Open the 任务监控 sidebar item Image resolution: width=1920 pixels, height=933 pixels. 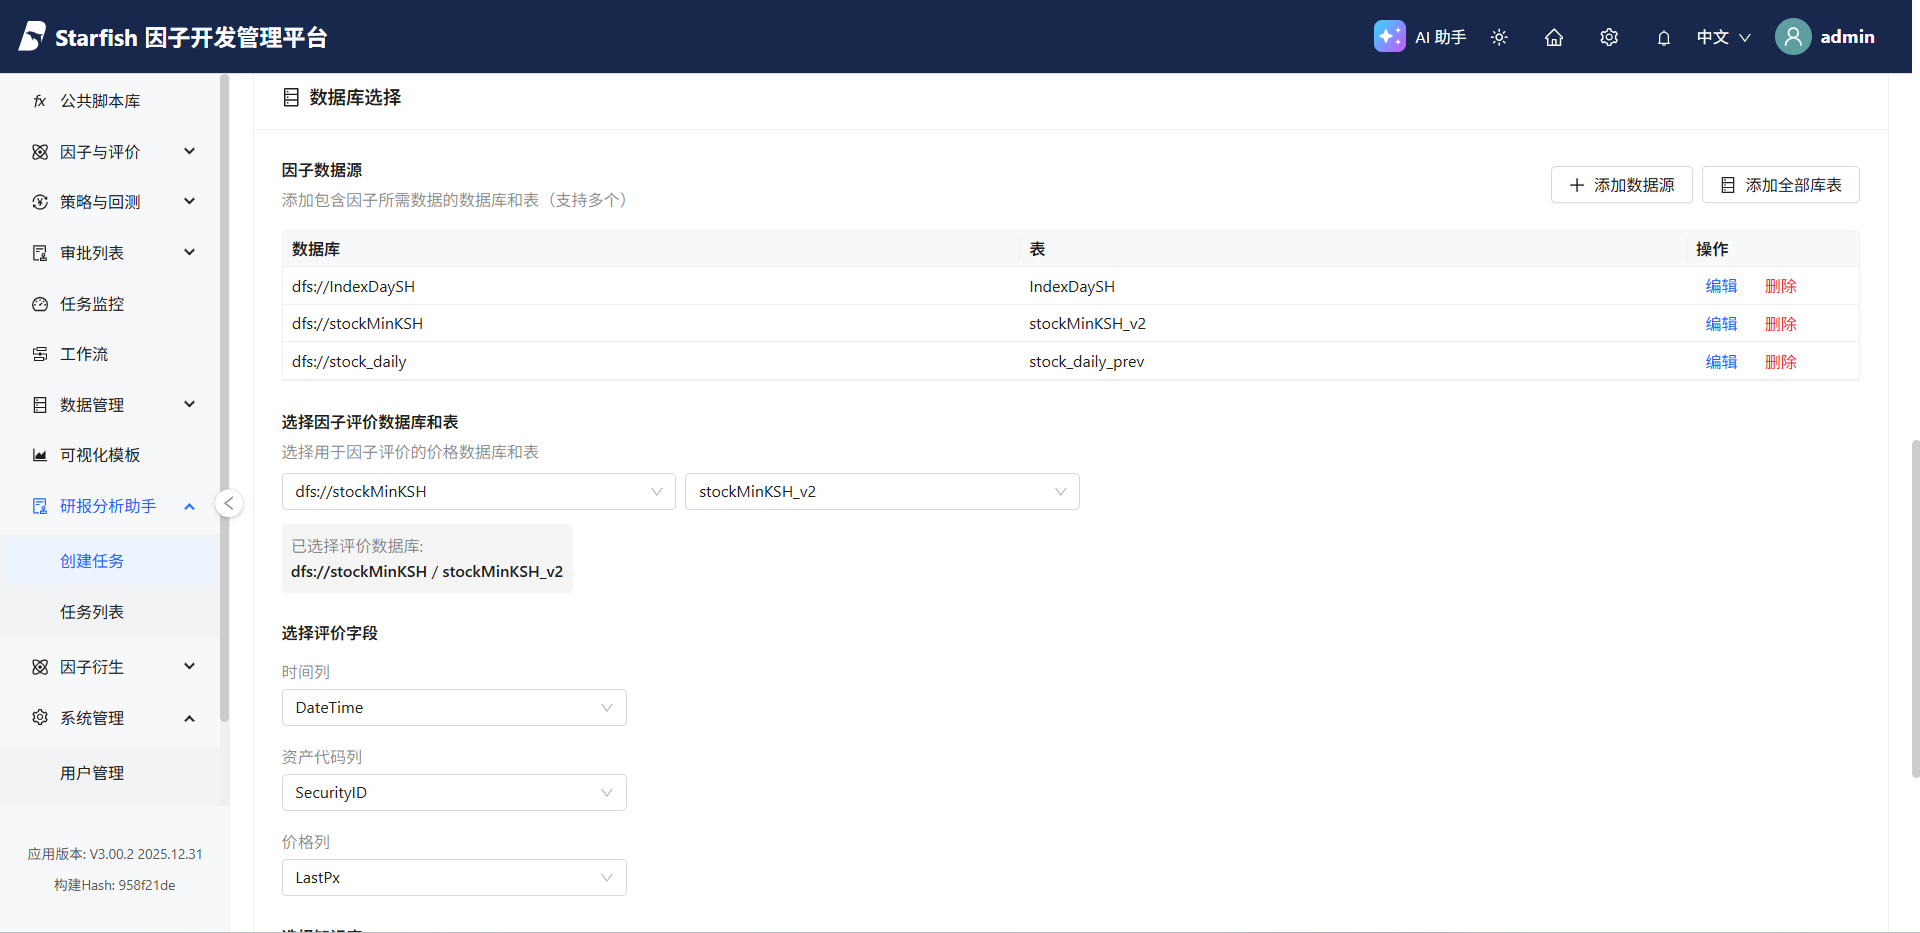point(92,304)
